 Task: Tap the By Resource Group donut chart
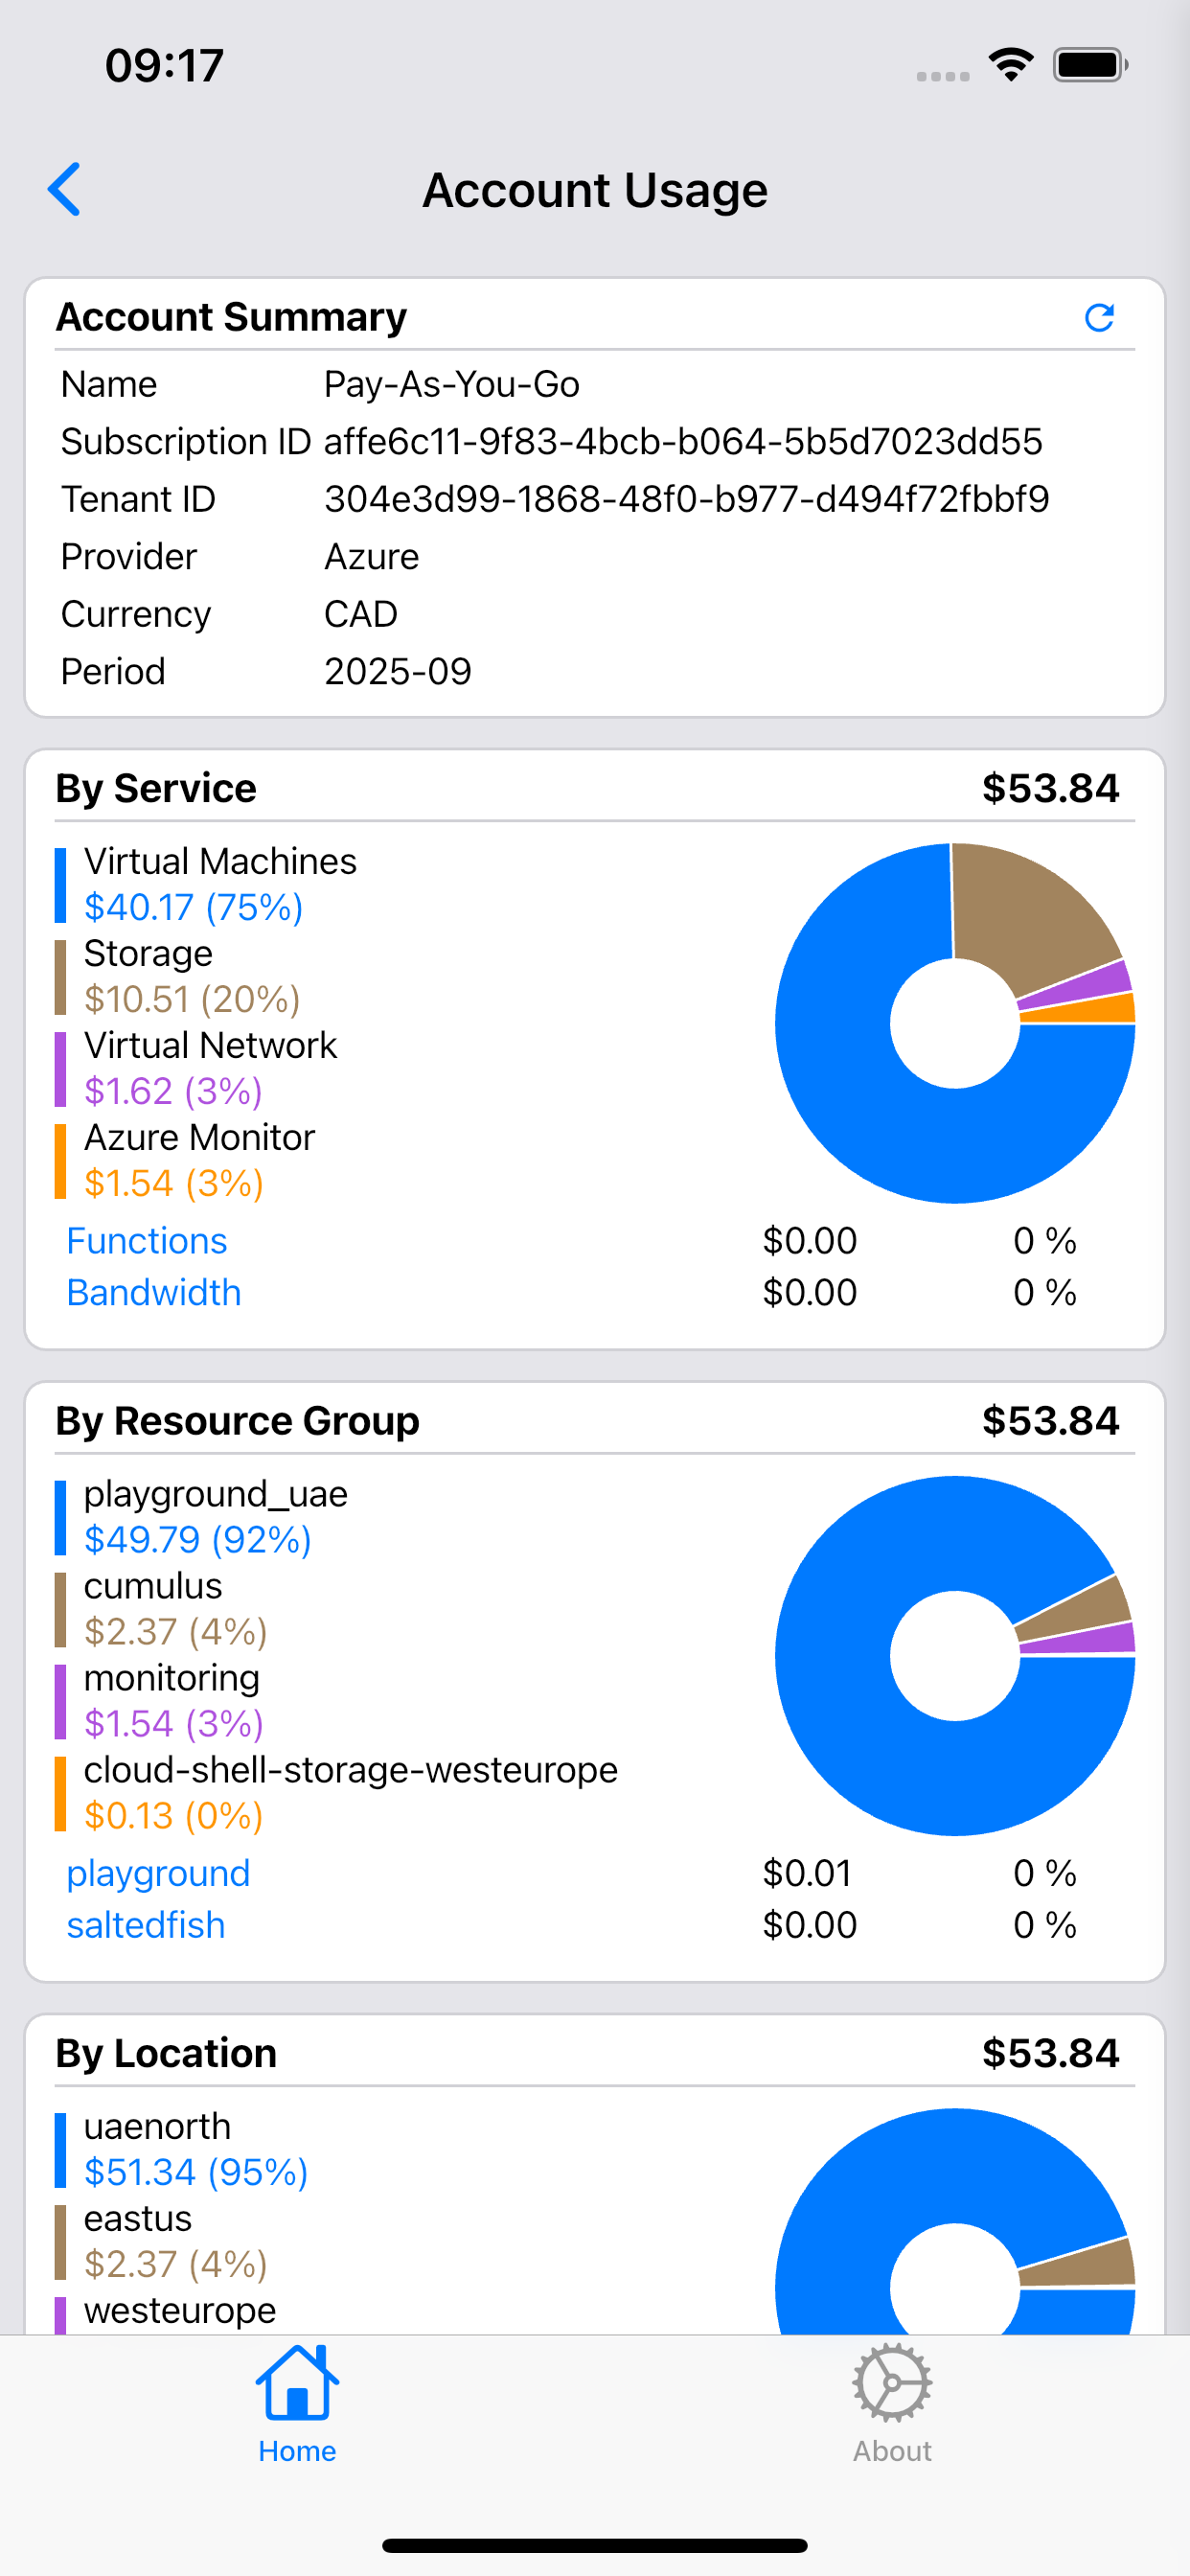pos(955,1655)
